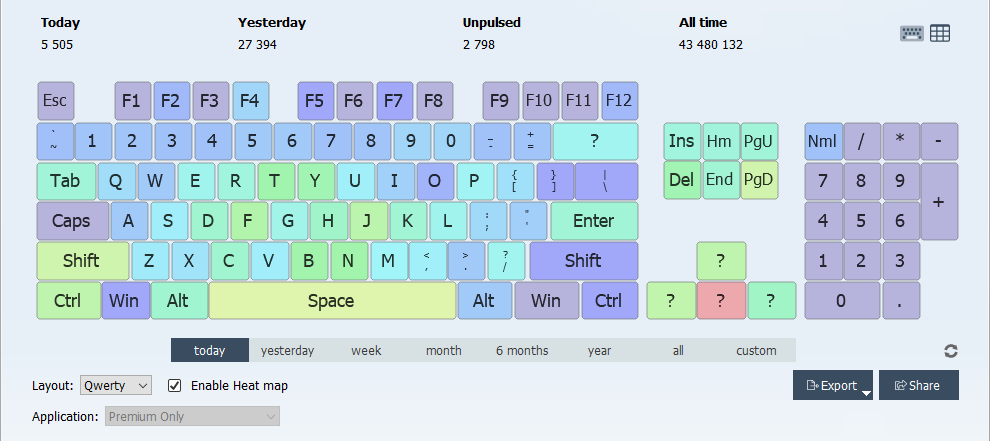990x441 pixels.
Task: Click the Esc key on the heat map
Action: pos(55,100)
